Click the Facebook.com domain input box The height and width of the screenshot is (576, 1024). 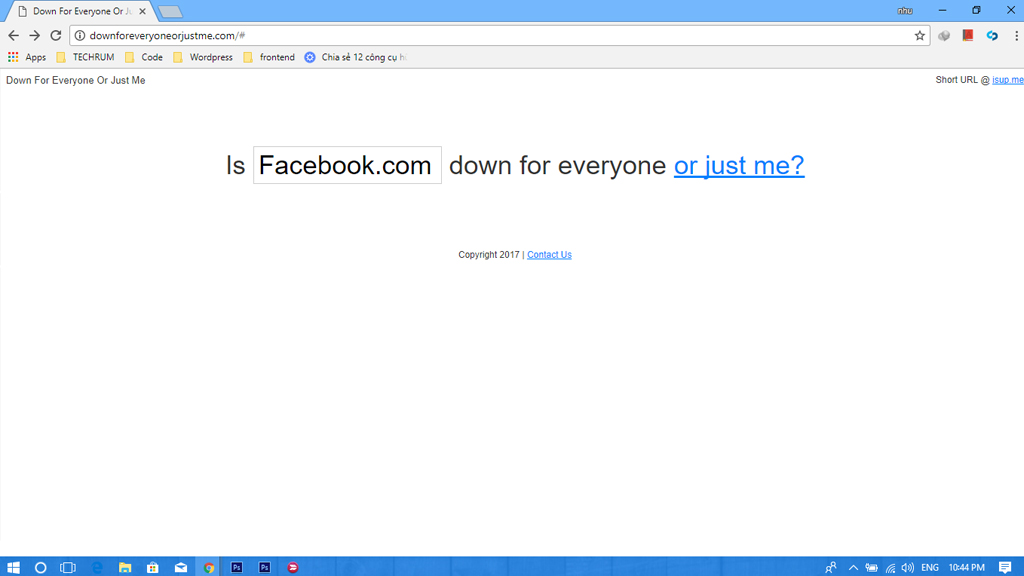point(347,165)
